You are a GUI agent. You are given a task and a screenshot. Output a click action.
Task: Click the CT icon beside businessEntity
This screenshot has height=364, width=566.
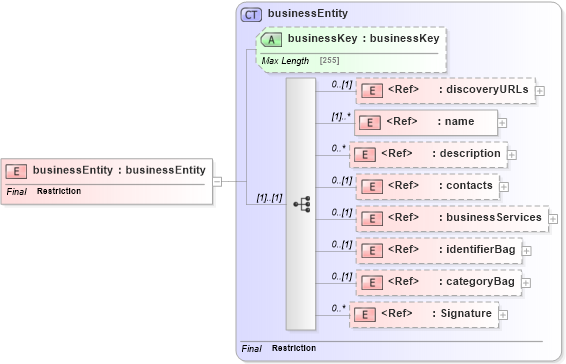[251, 15]
